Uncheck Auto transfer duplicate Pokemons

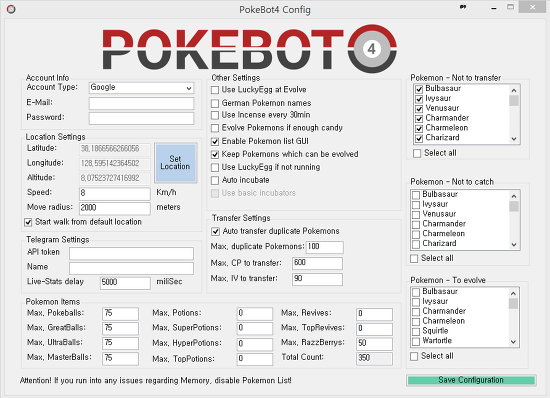(x=215, y=231)
